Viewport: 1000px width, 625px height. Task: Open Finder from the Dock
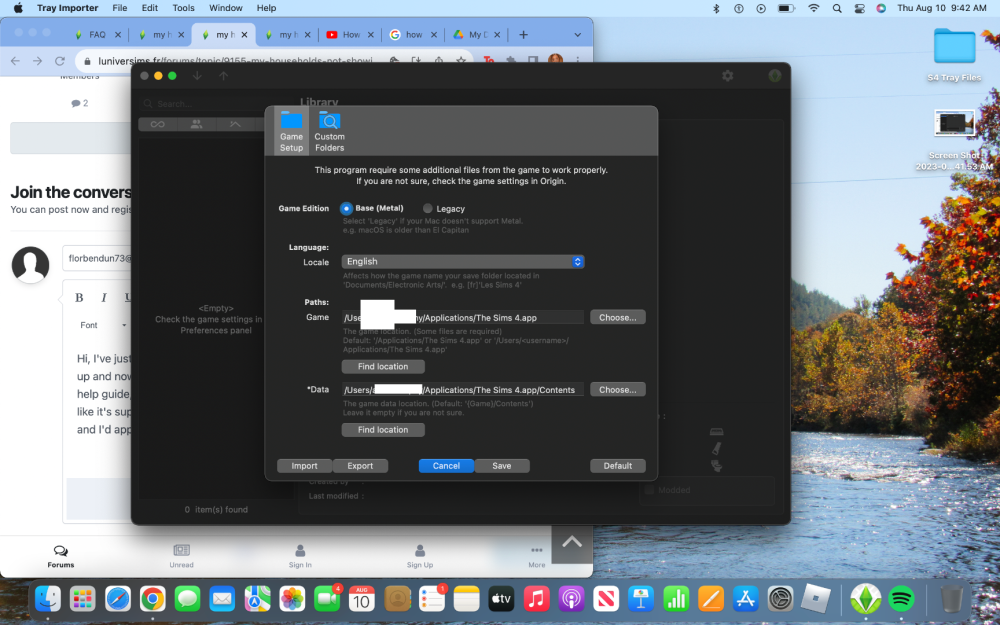coord(48,599)
